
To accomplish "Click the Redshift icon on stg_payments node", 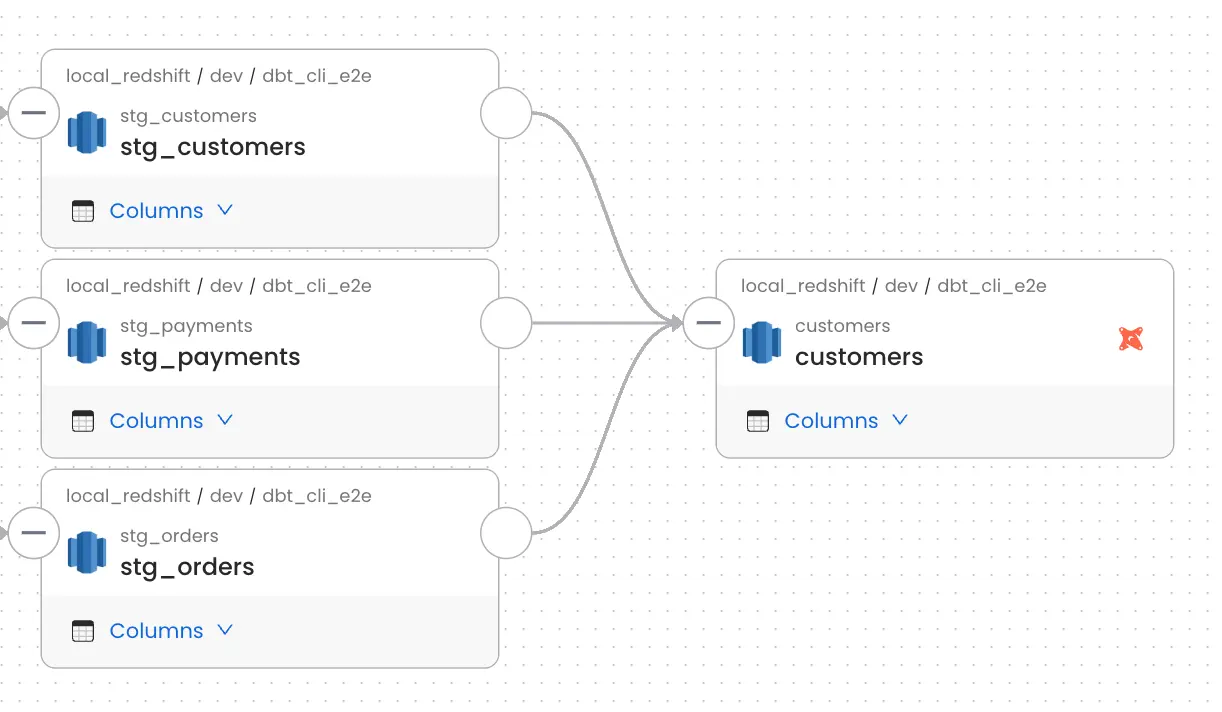I will [87, 343].
